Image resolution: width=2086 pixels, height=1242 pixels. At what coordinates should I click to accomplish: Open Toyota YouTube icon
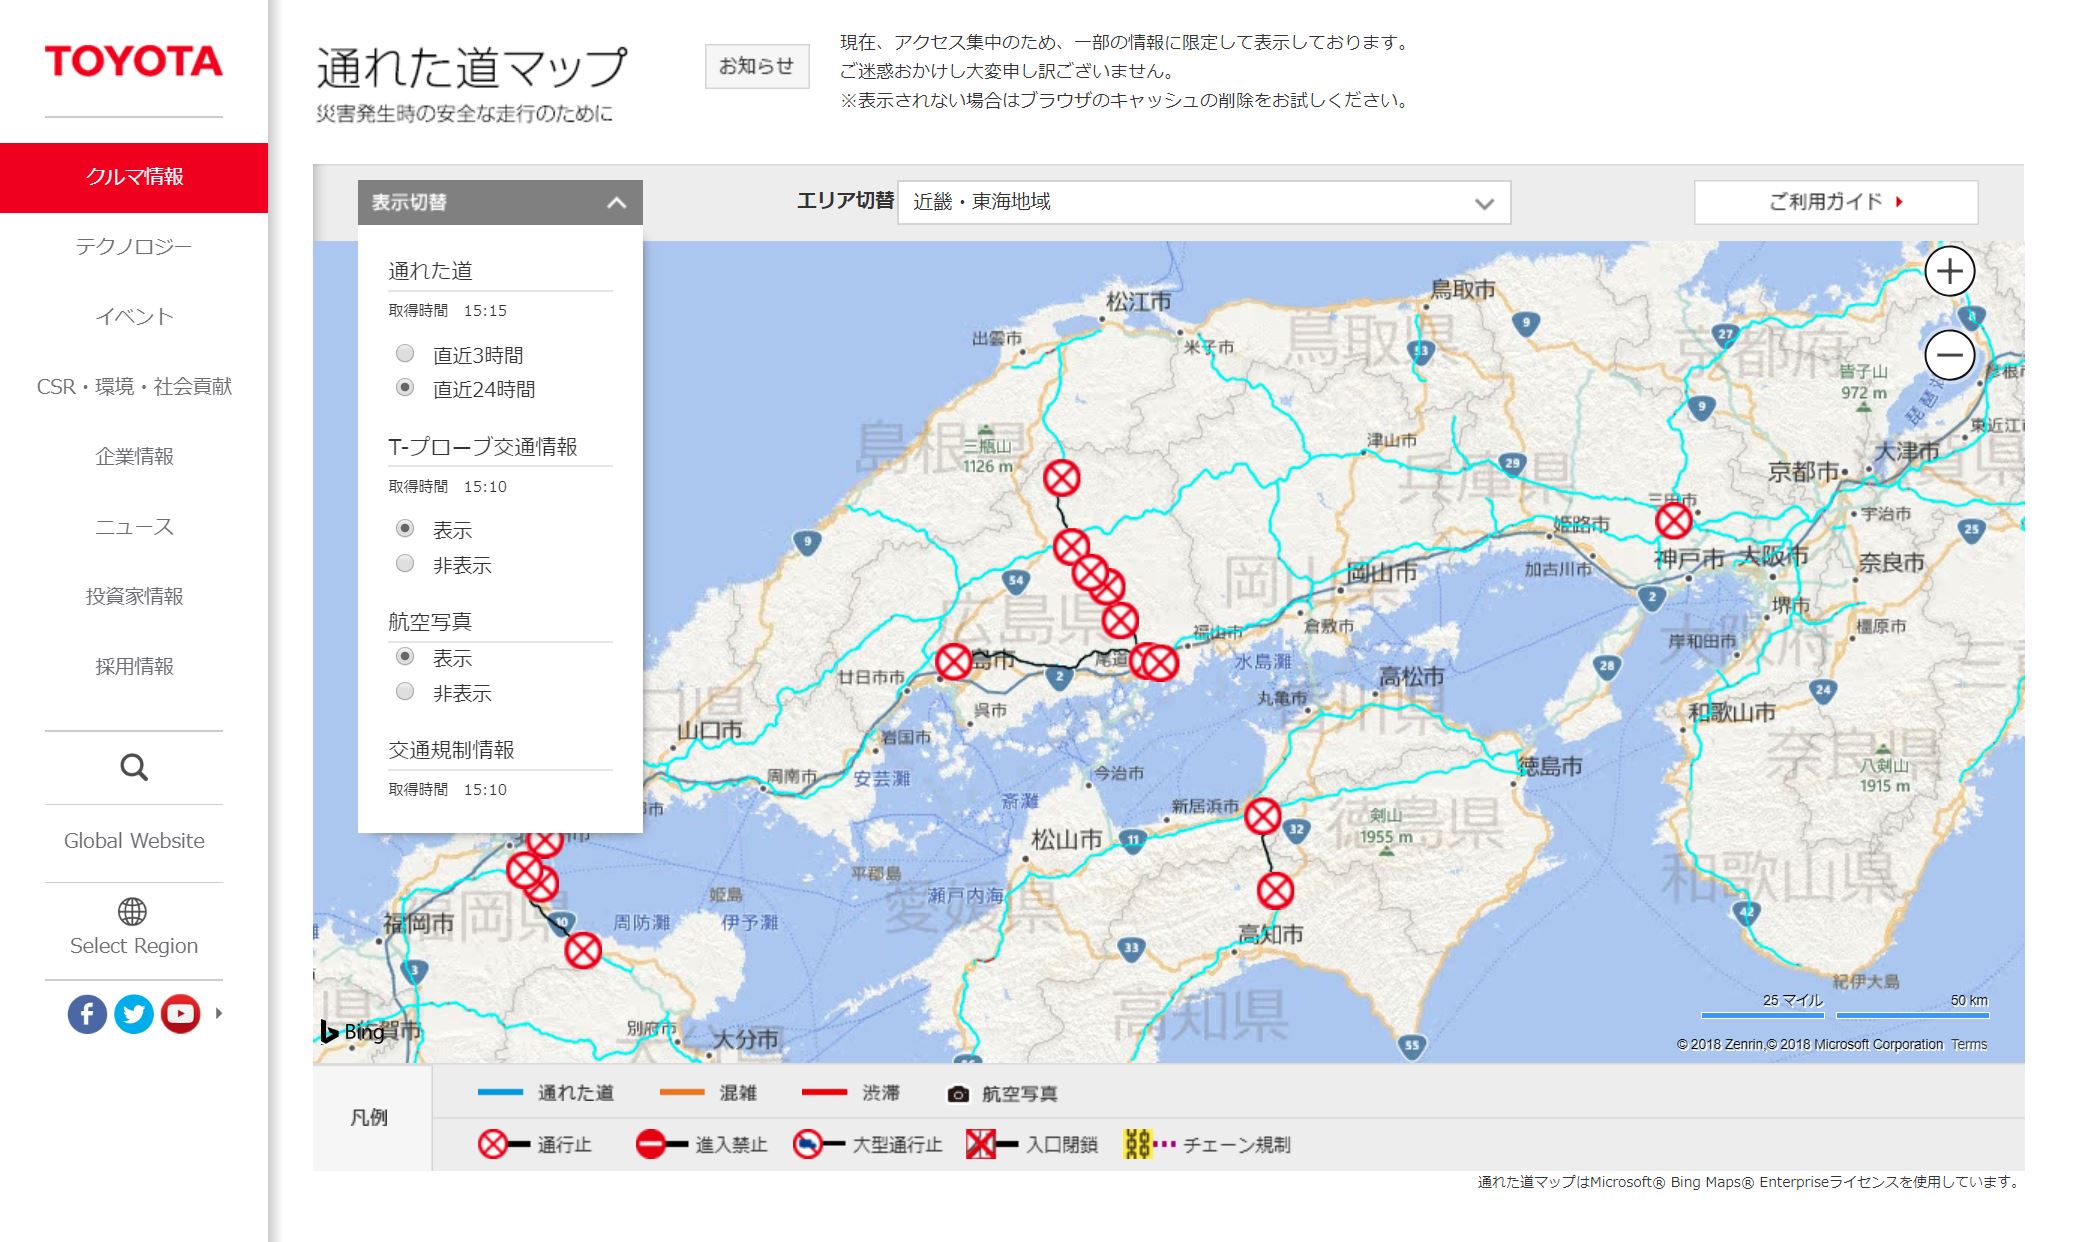pyautogui.click(x=181, y=1014)
